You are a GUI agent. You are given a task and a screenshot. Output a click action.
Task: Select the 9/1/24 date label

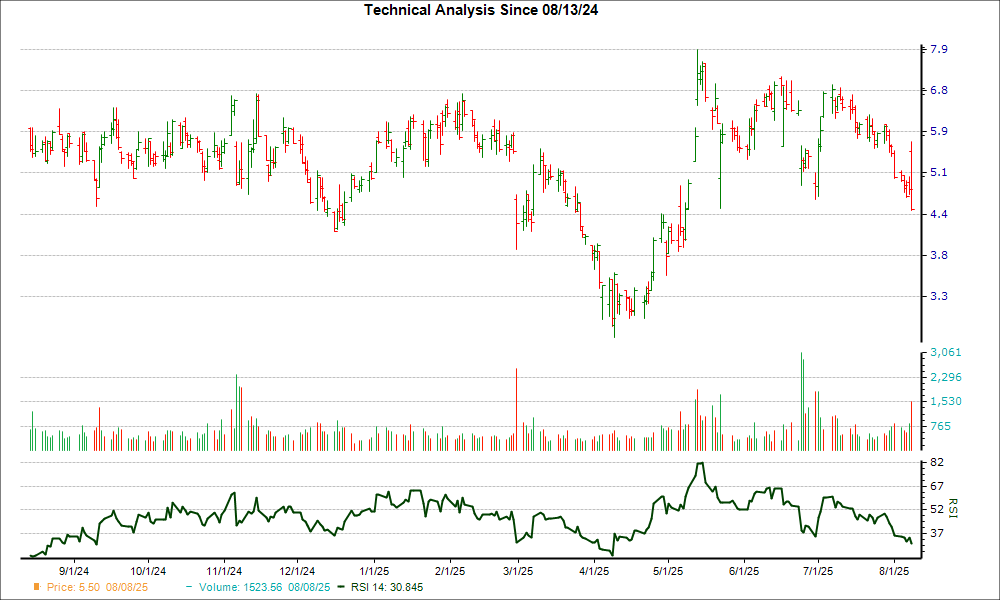(74, 571)
